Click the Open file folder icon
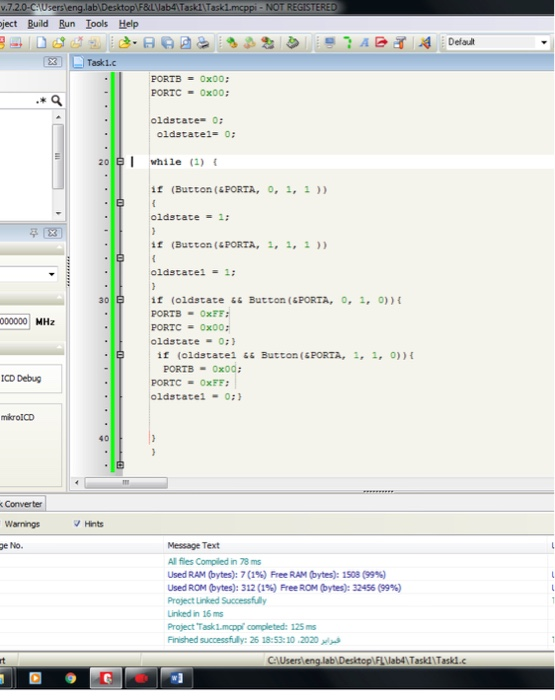Screen dimensions: 555x700 tap(125, 42)
